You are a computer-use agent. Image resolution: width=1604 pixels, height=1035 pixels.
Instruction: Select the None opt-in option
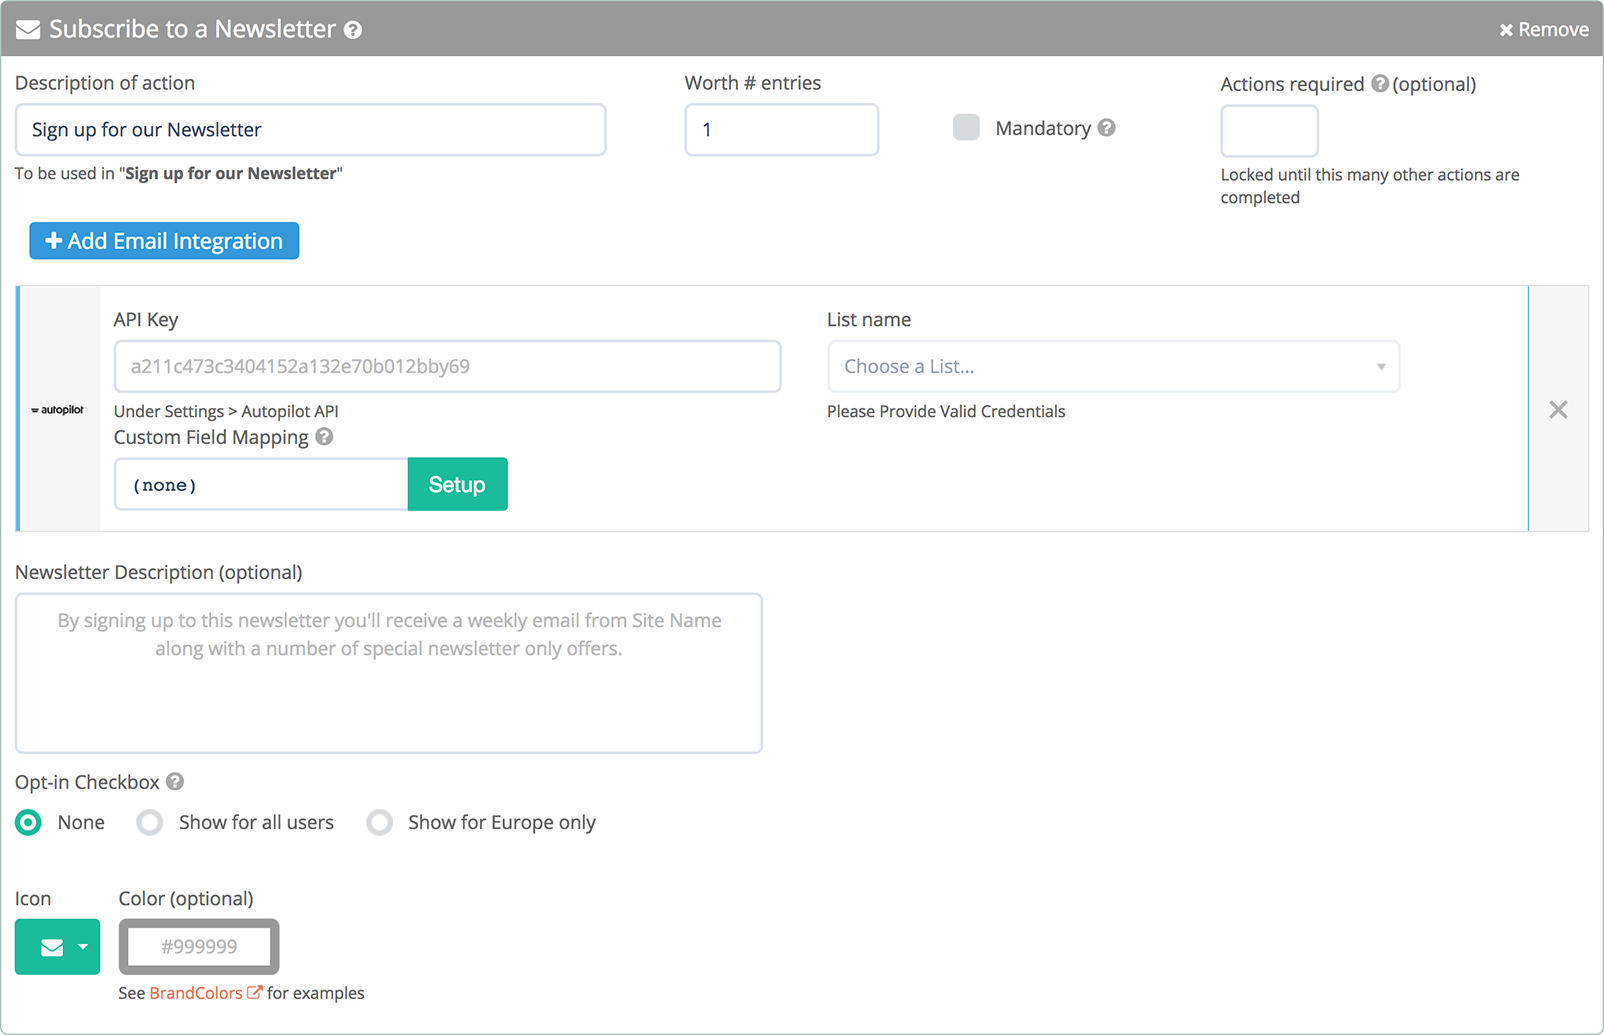(28, 823)
